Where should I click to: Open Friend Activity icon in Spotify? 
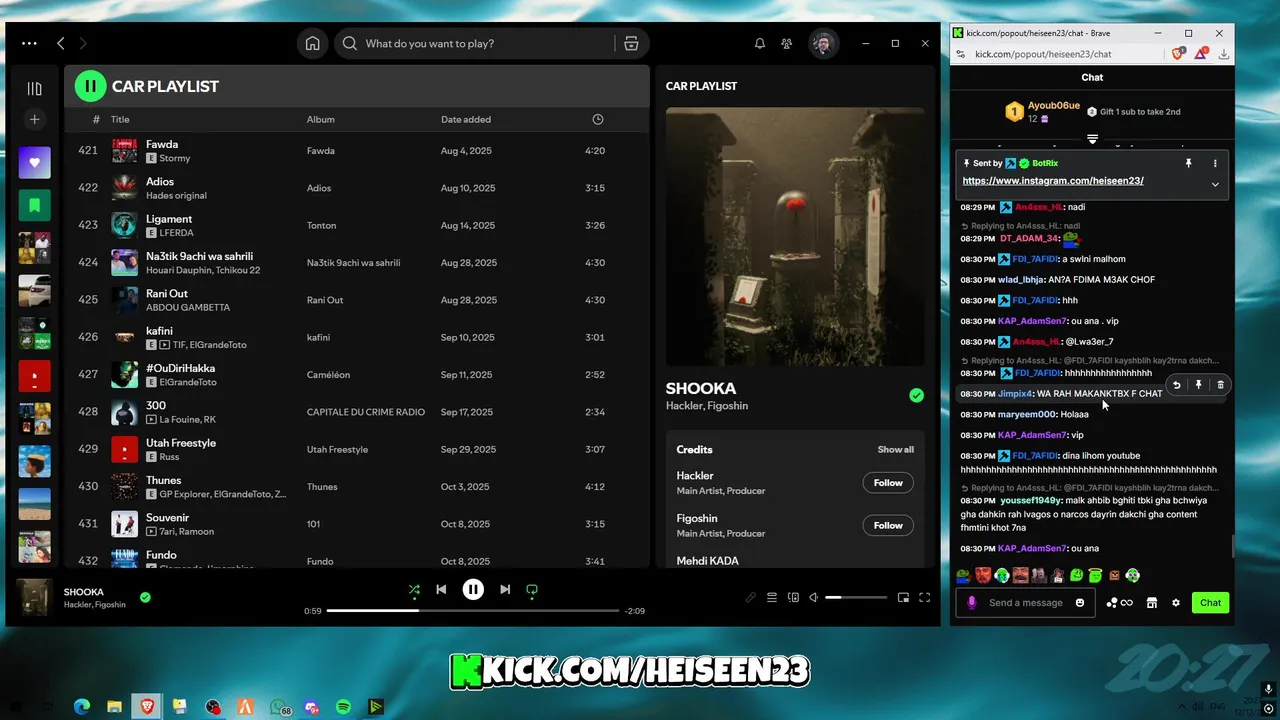point(787,44)
